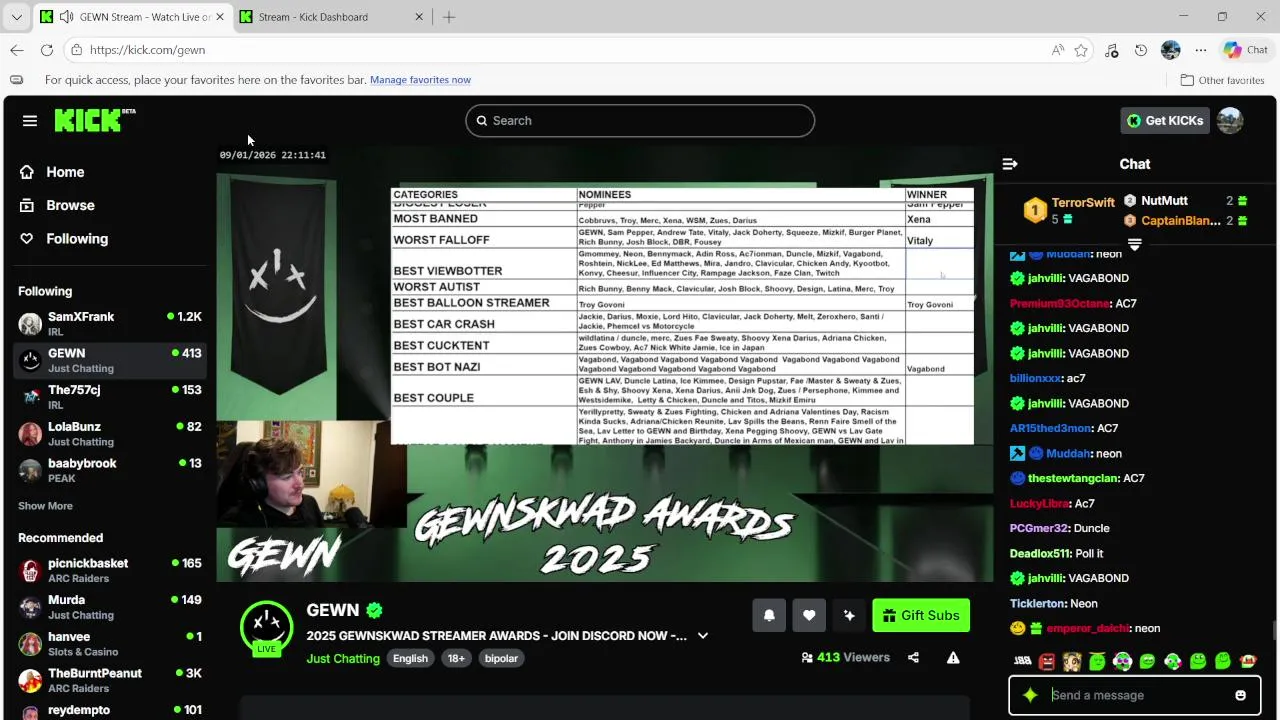Toggle the heart follow button for GEWN

pyautogui.click(x=809, y=615)
